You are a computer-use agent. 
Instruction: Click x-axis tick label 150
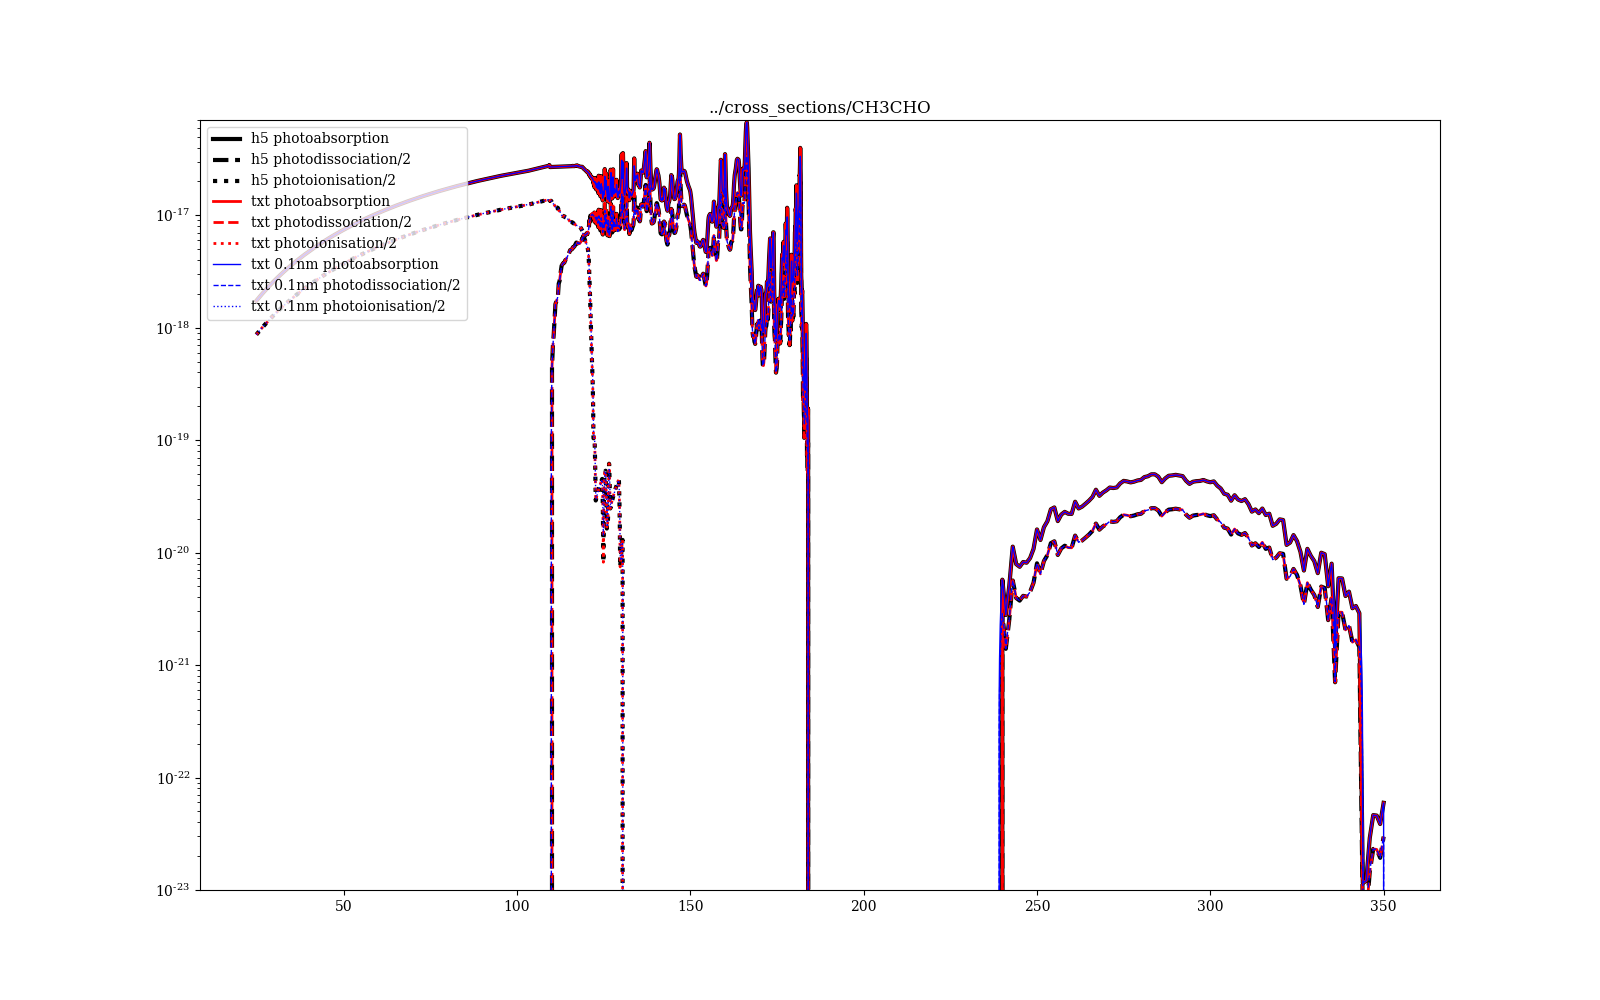(690, 906)
